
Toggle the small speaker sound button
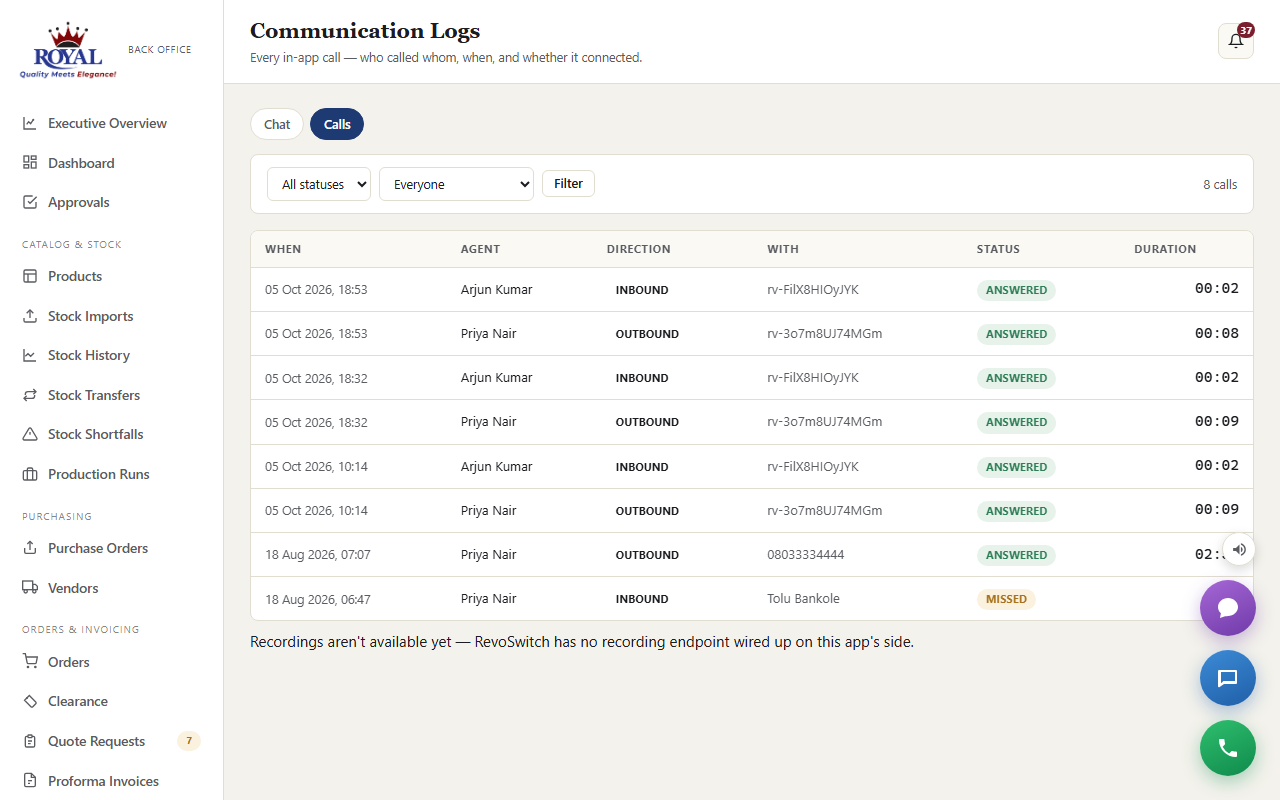[1239, 549]
